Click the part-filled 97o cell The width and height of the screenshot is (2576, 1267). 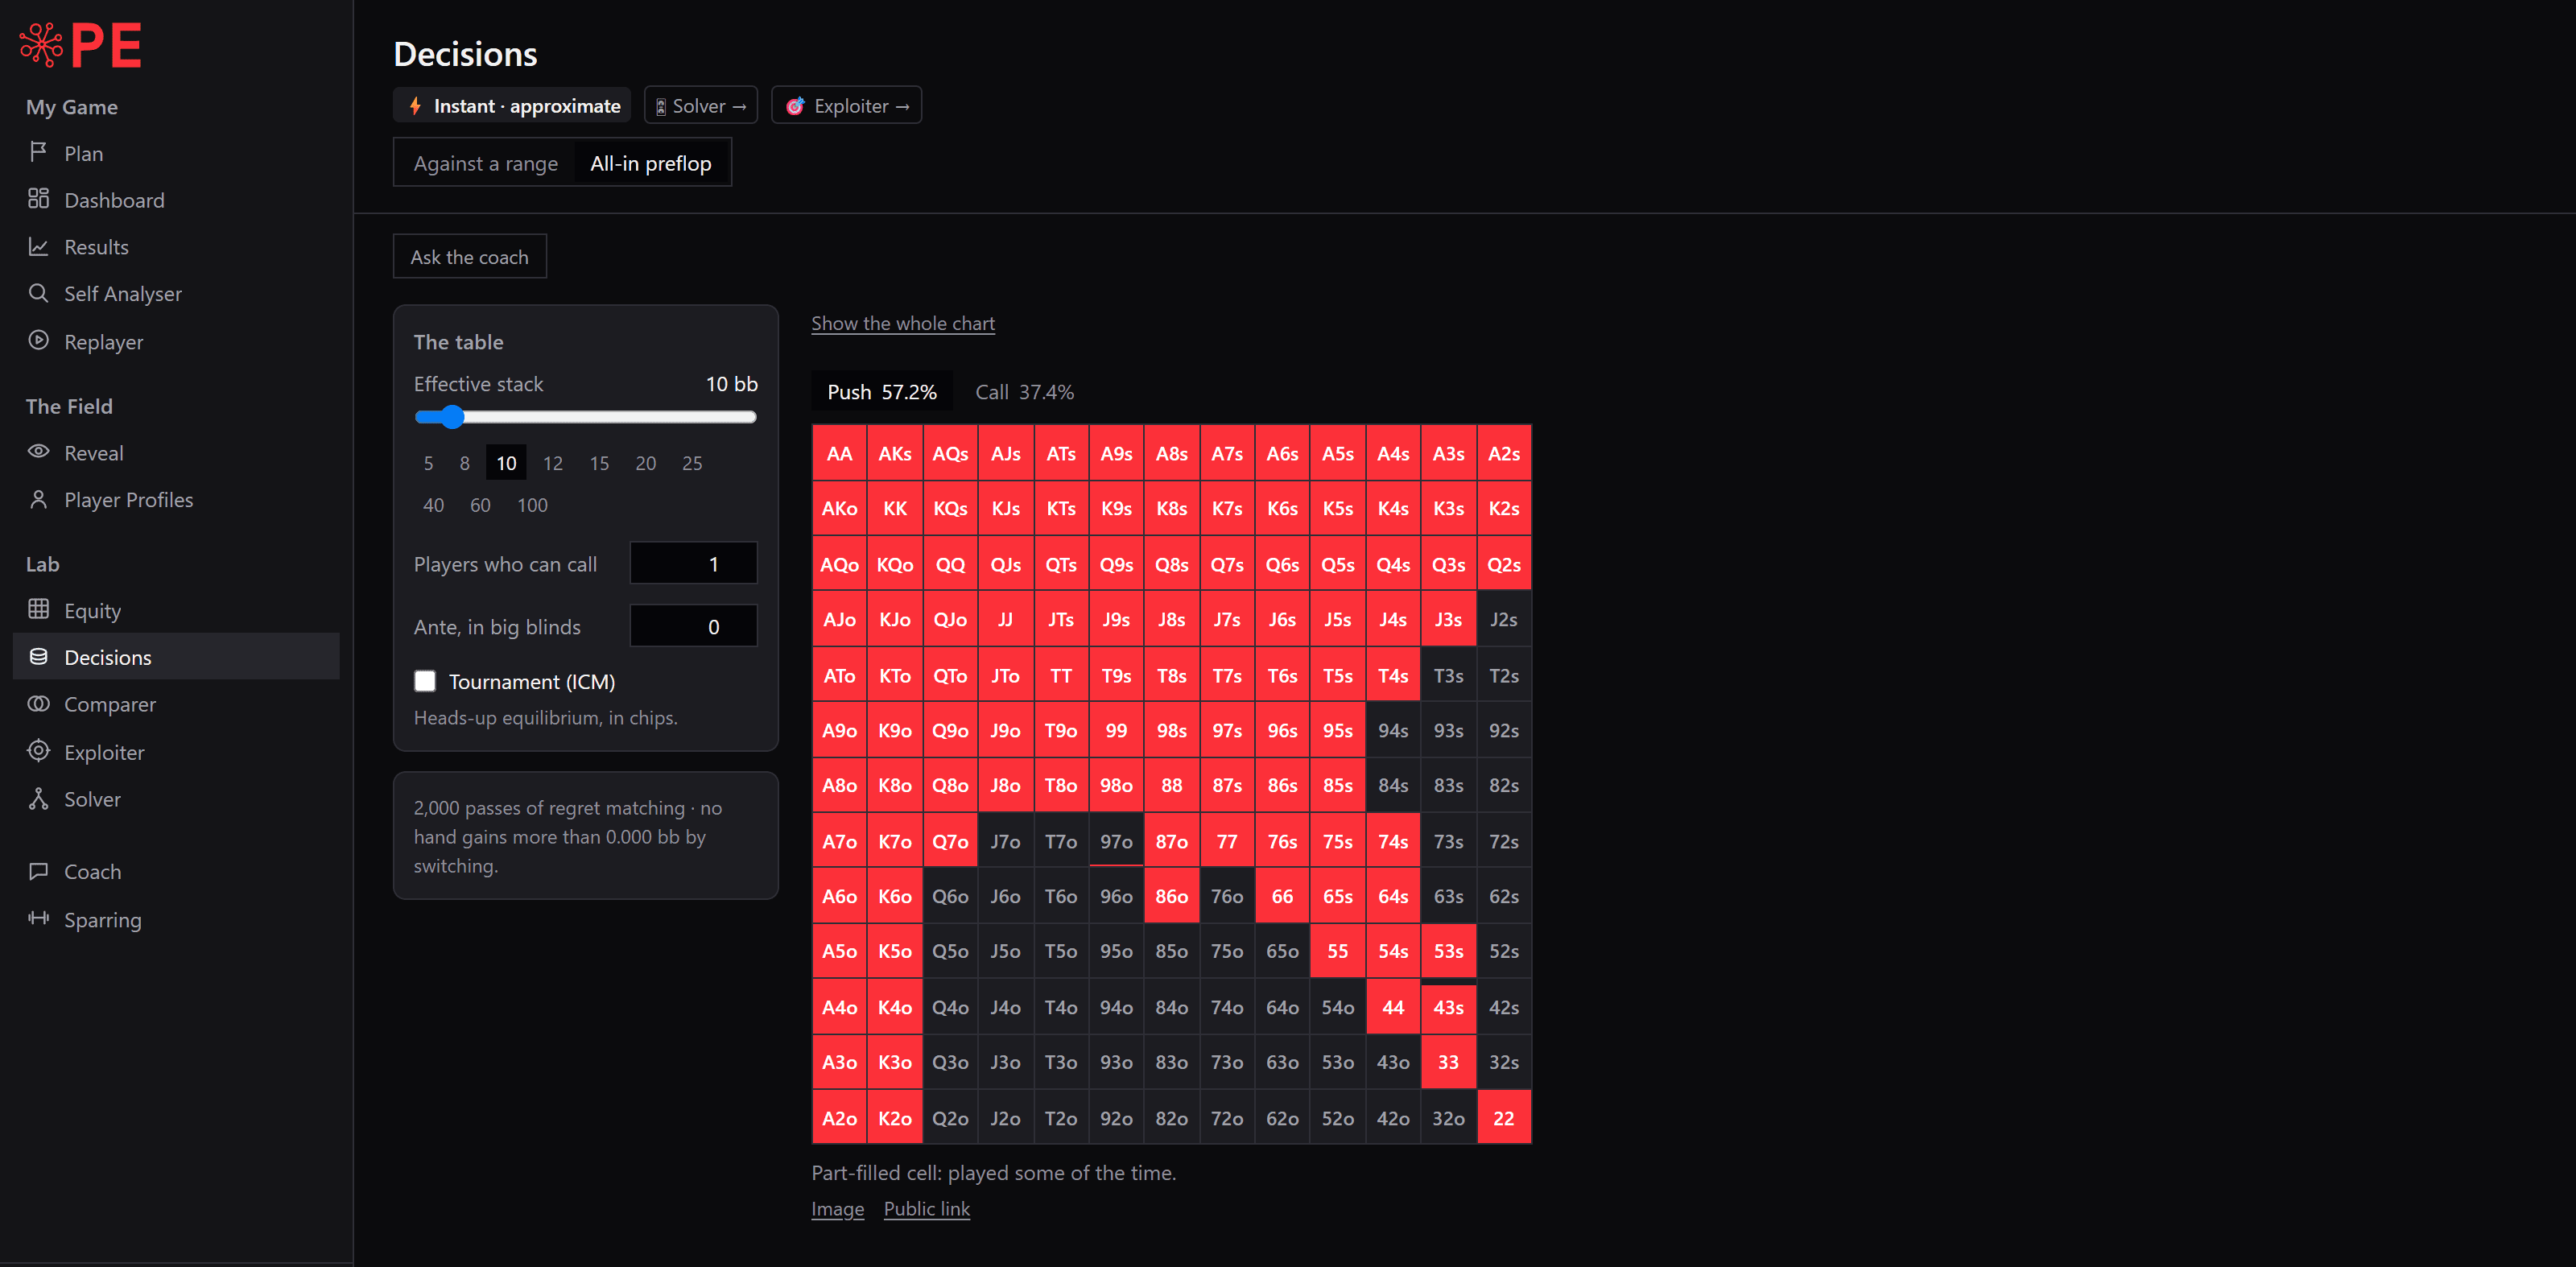[x=1116, y=841]
